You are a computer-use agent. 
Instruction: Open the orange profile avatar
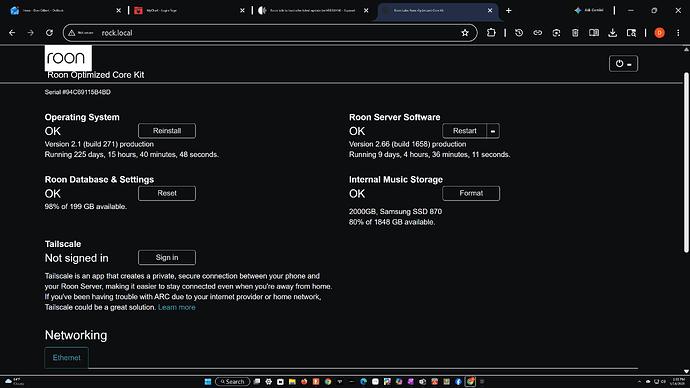pyautogui.click(x=659, y=33)
